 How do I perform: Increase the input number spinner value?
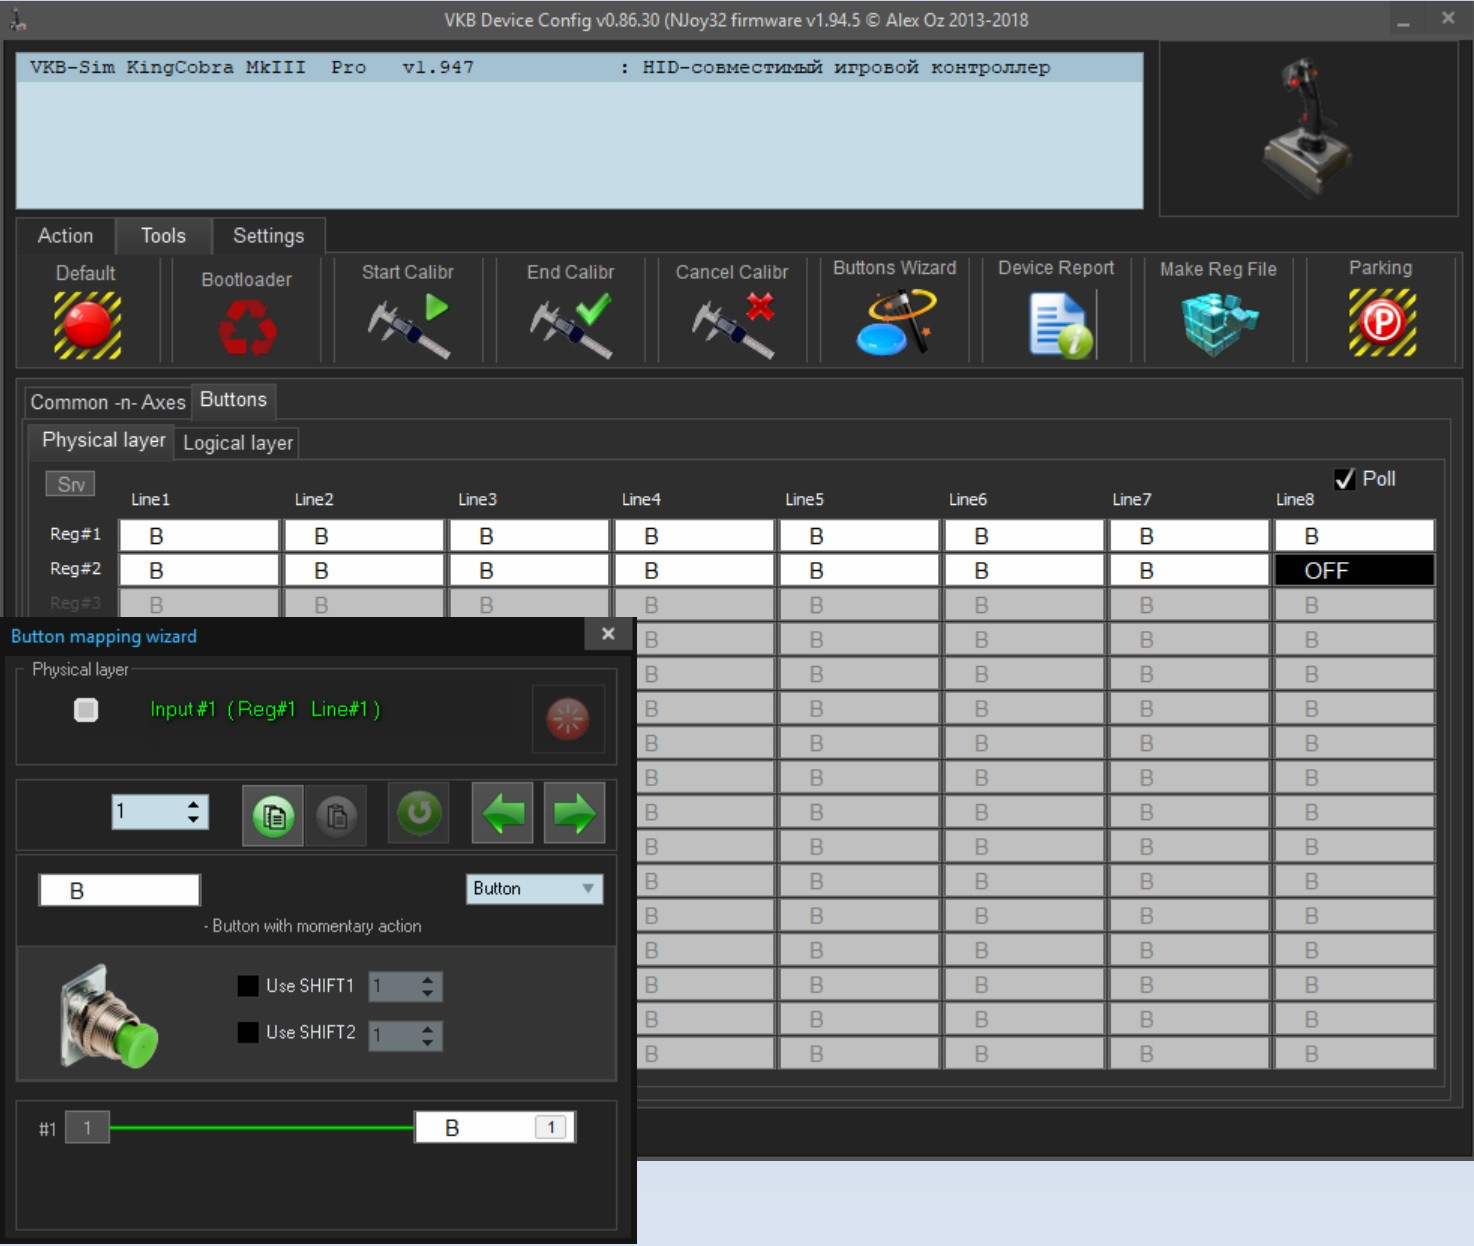click(193, 803)
